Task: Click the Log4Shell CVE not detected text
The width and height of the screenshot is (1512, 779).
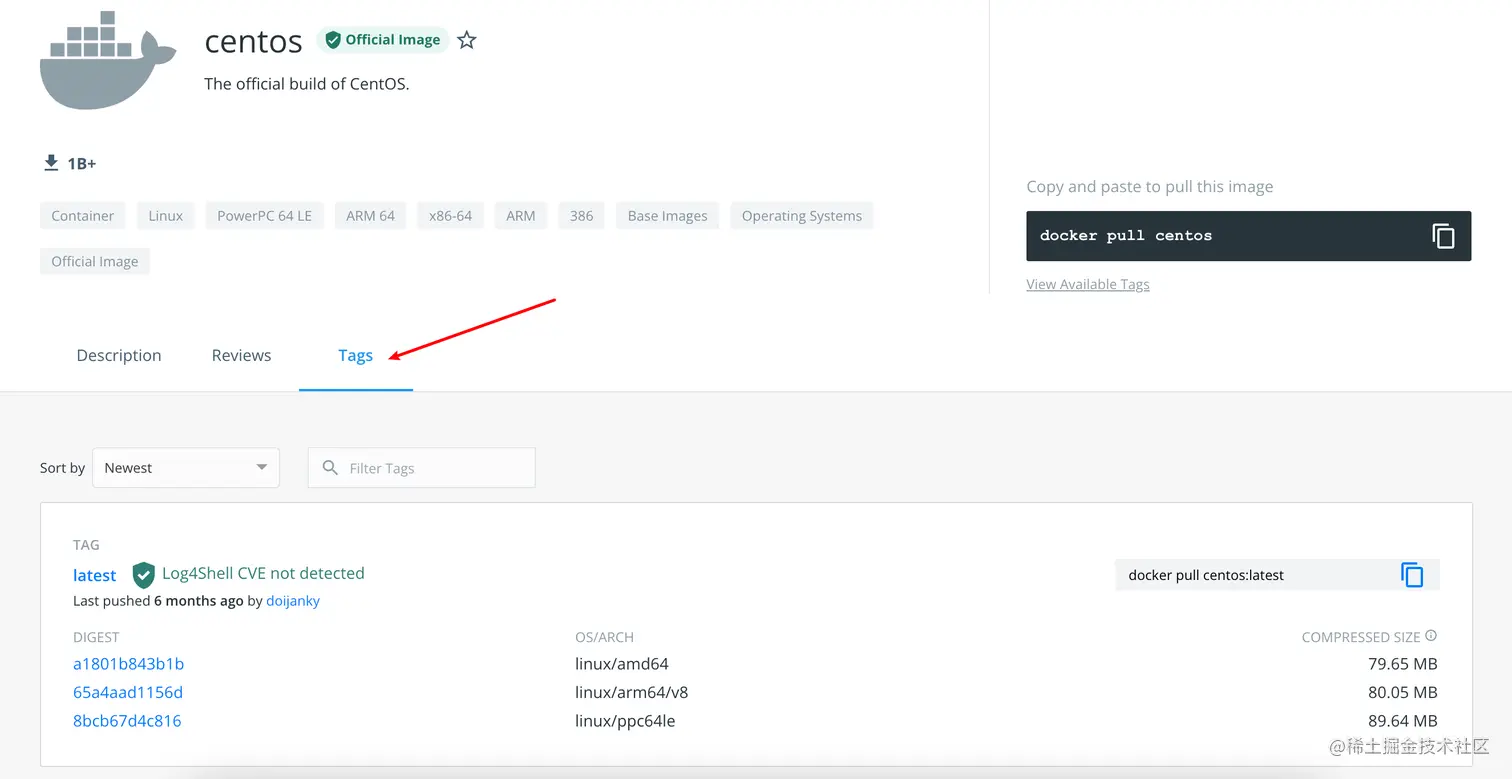Action: point(263,573)
